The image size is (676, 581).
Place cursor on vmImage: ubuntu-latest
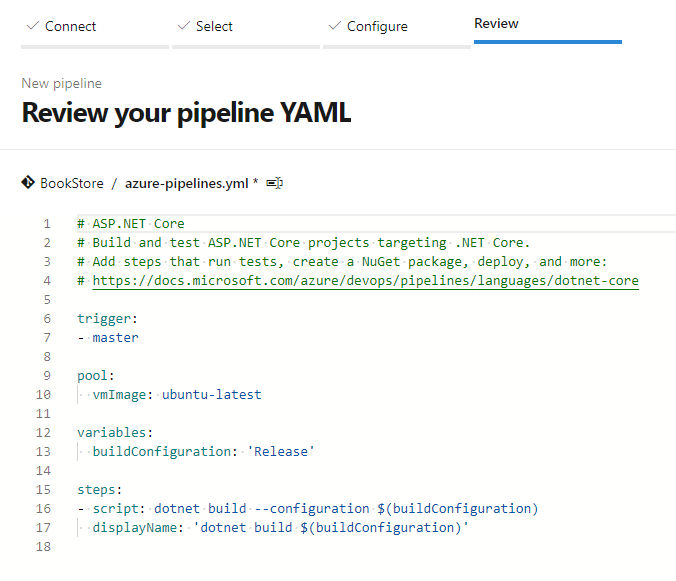coord(176,394)
